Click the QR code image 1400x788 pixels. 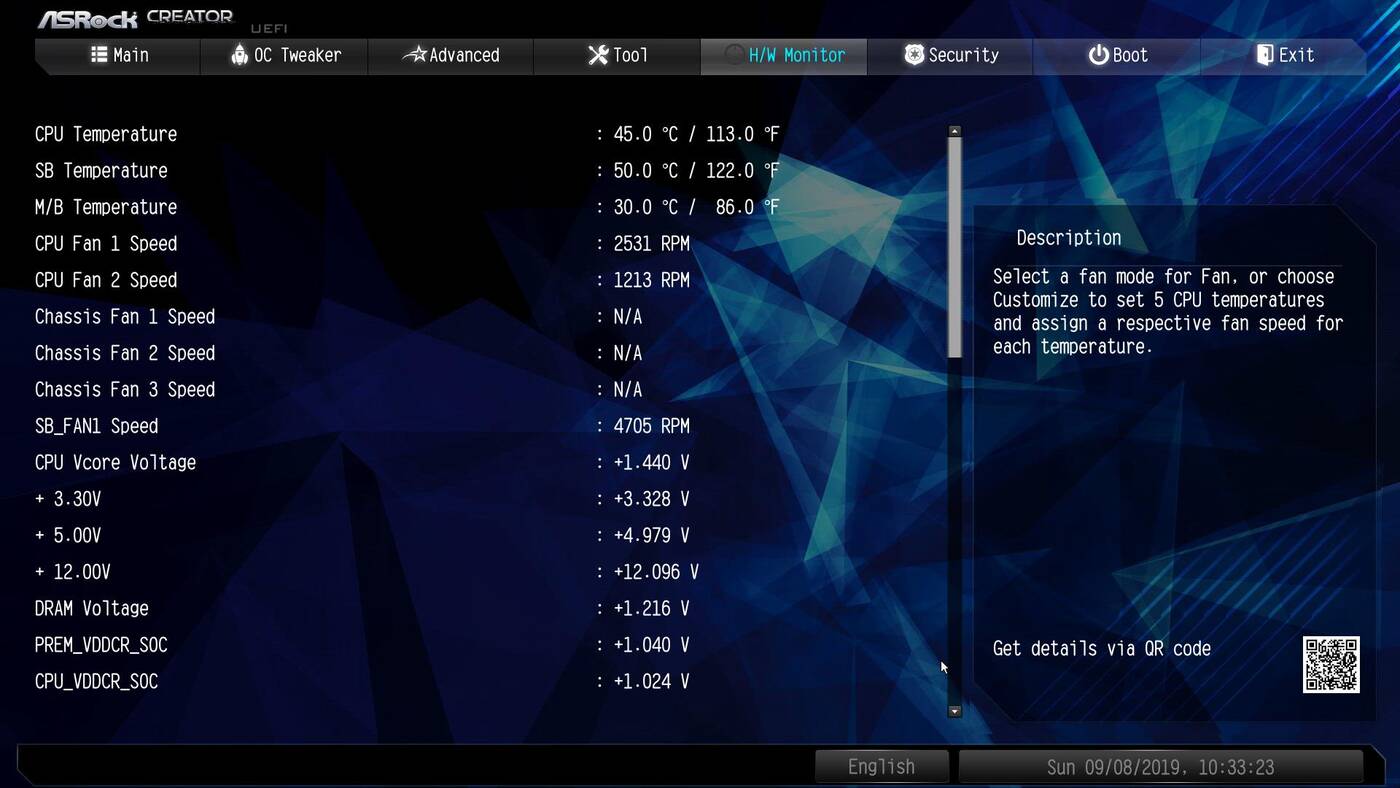pos(1331,664)
